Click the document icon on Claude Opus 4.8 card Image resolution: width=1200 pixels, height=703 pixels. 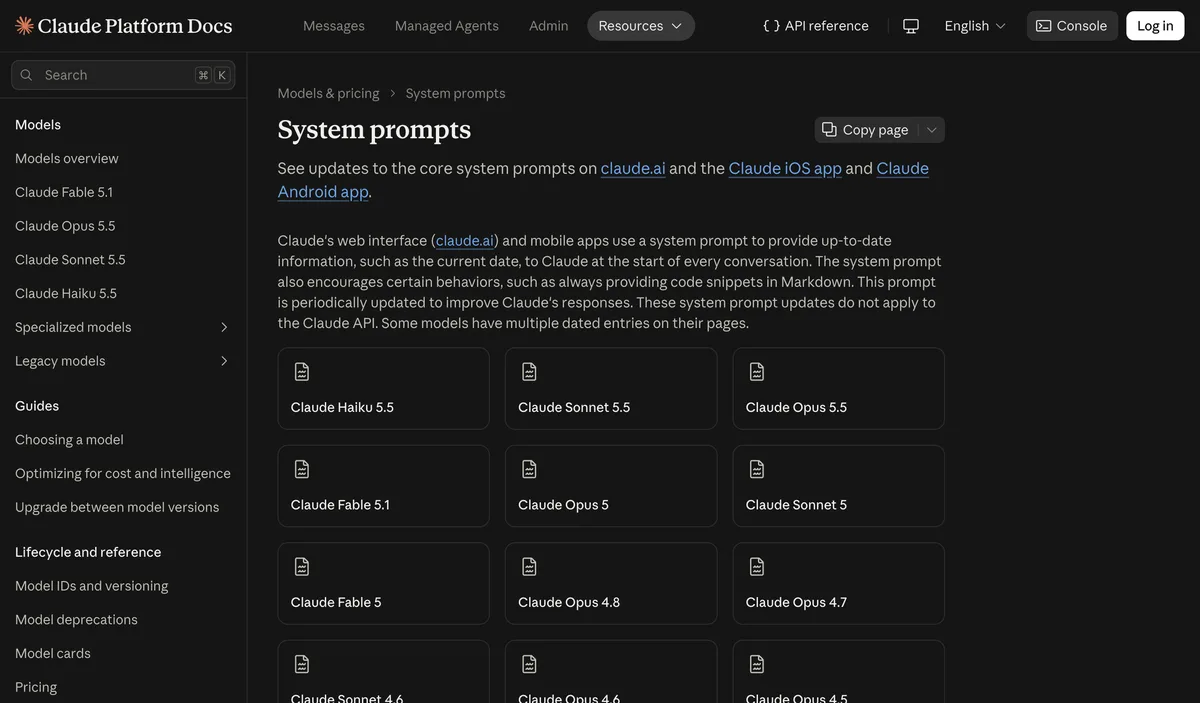pyautogui.click(x=529, y=567)
